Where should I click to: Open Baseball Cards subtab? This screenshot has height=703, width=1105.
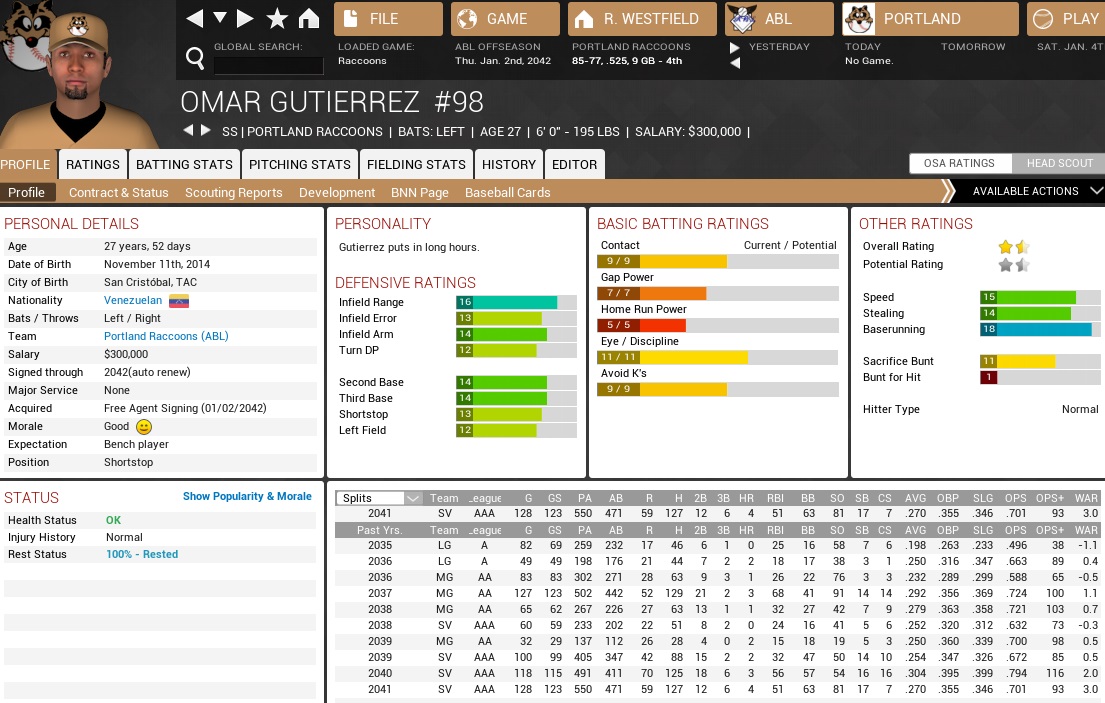click(x=507, y=192)
